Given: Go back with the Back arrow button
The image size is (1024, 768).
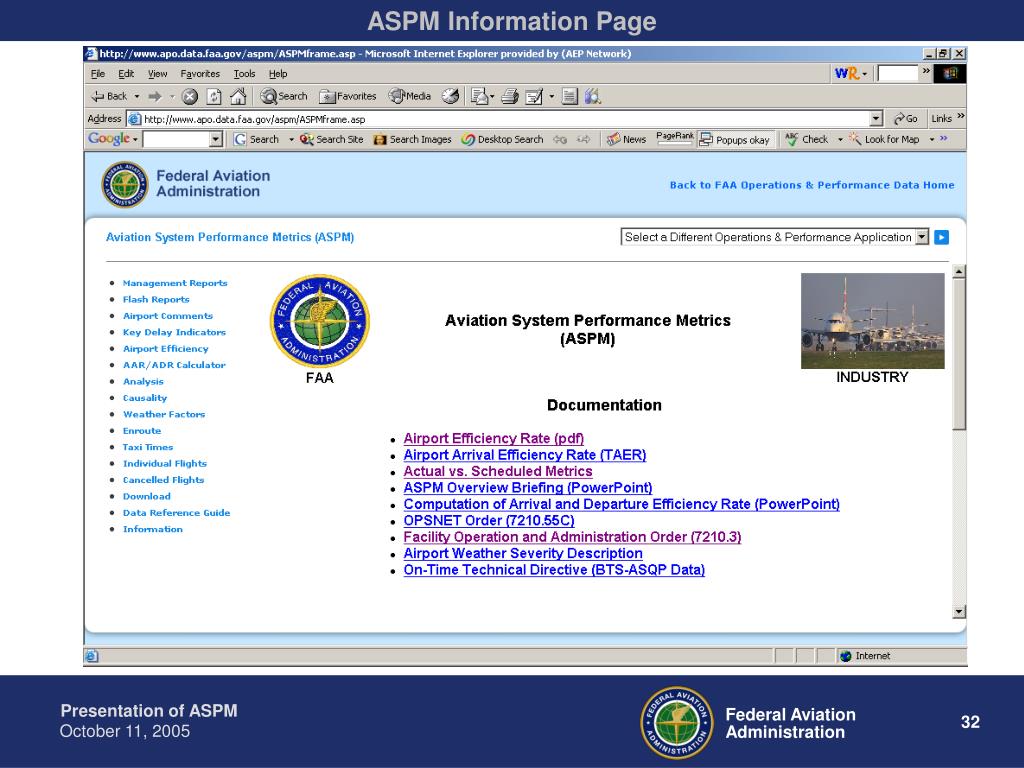Looking at the screenshot, I should 109,97.
